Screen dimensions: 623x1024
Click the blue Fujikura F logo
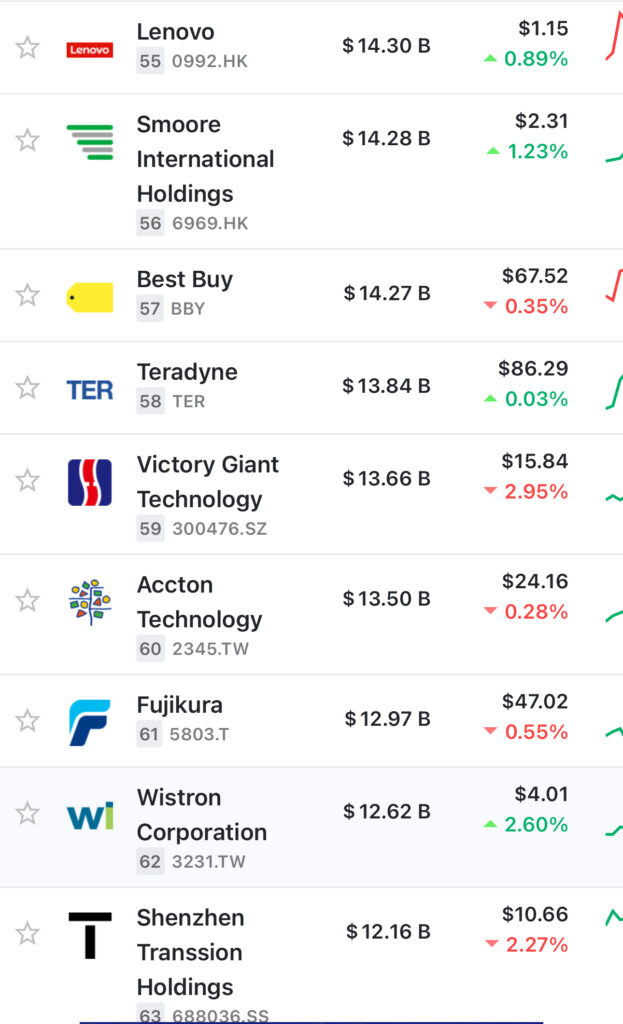pos(90,722)
